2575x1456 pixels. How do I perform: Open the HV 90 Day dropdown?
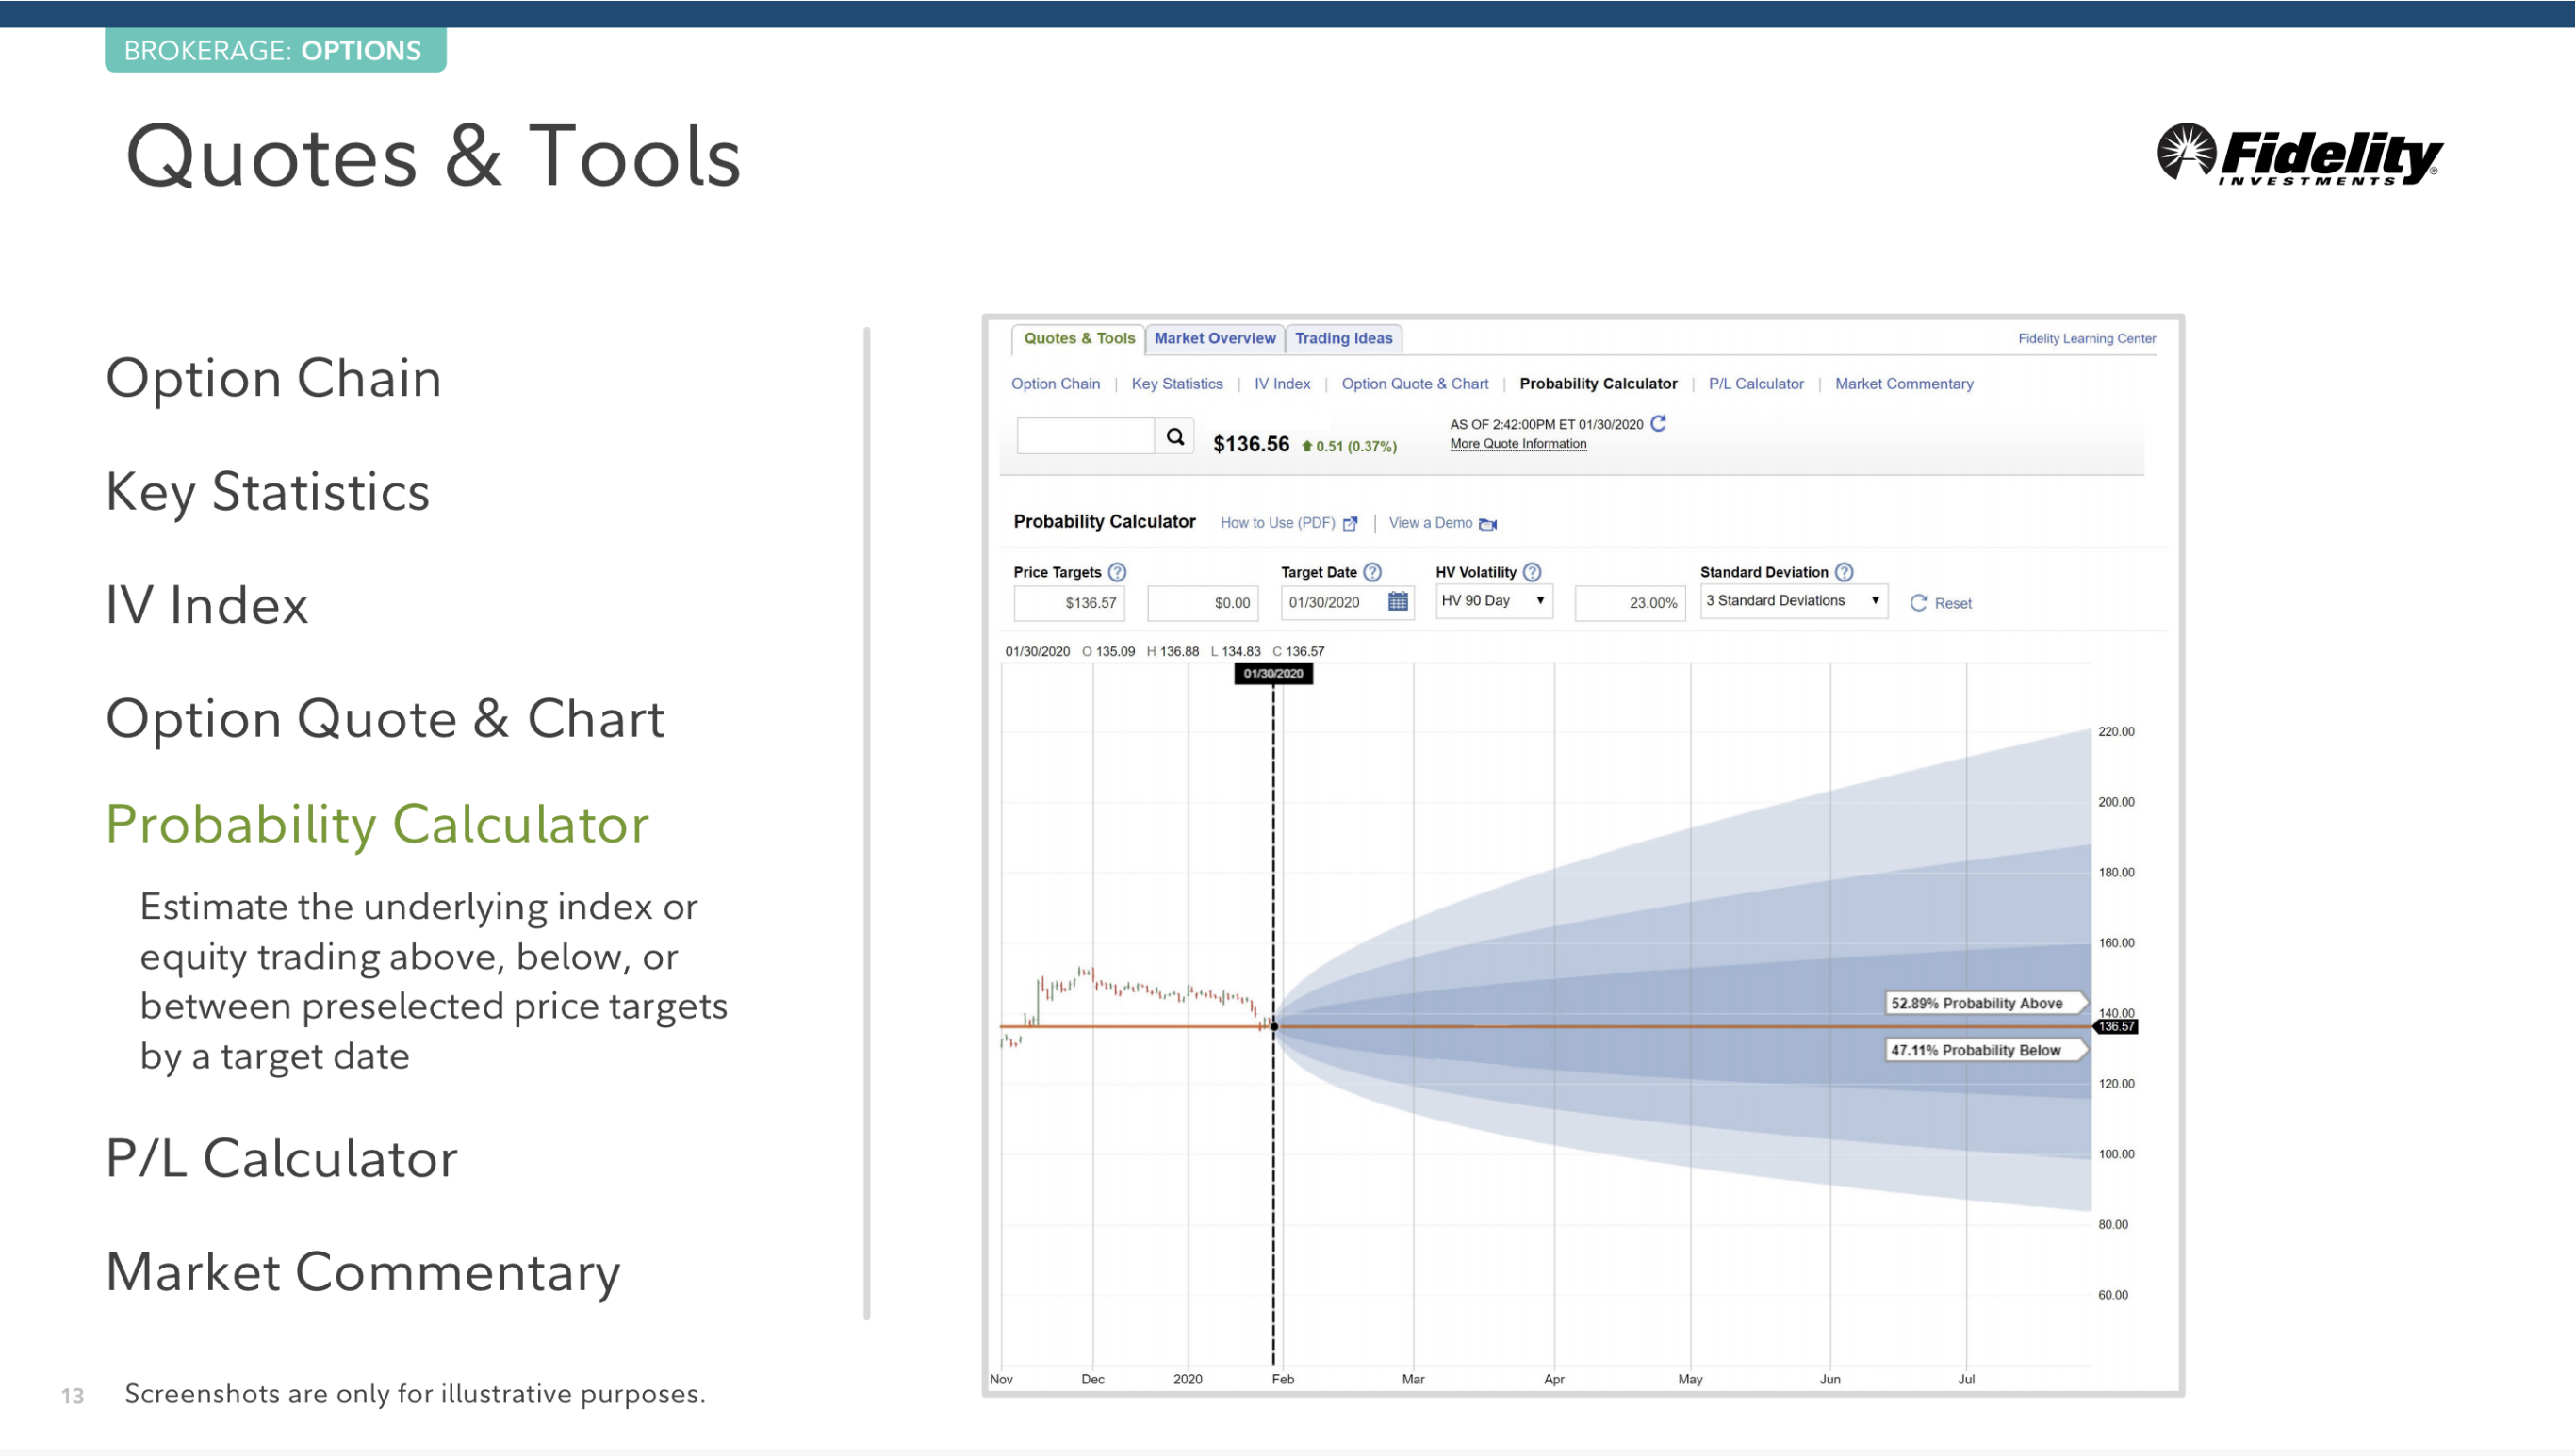(x=1493, y=601)
